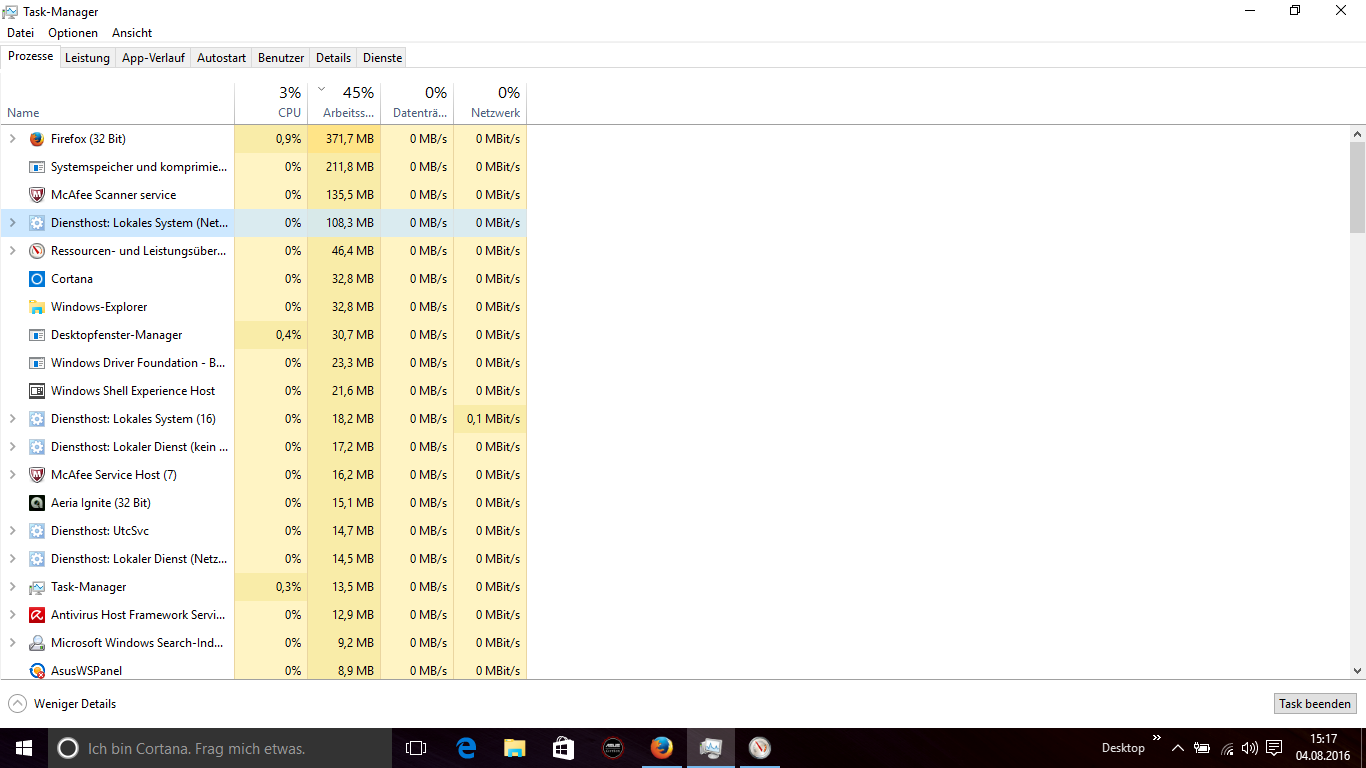Click the volume speaker tray icon
Image resolution: width=1366 pixels, height=768 pixels.
1249,748
